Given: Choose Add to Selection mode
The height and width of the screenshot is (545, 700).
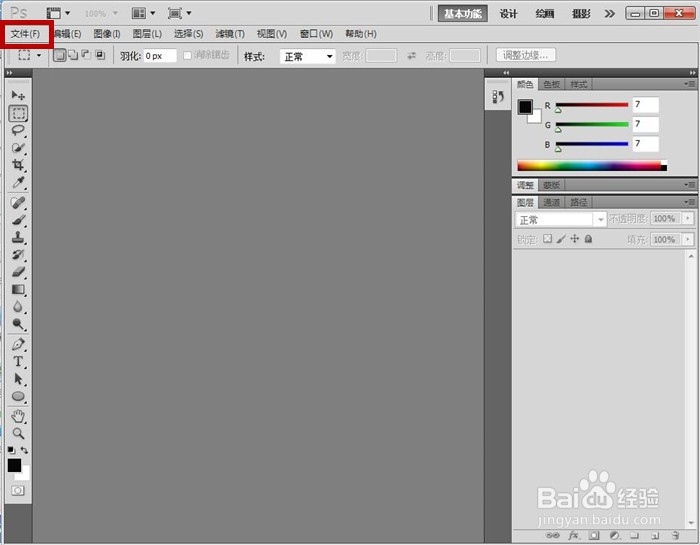Looking at the screenshot, I should [73, 55].
